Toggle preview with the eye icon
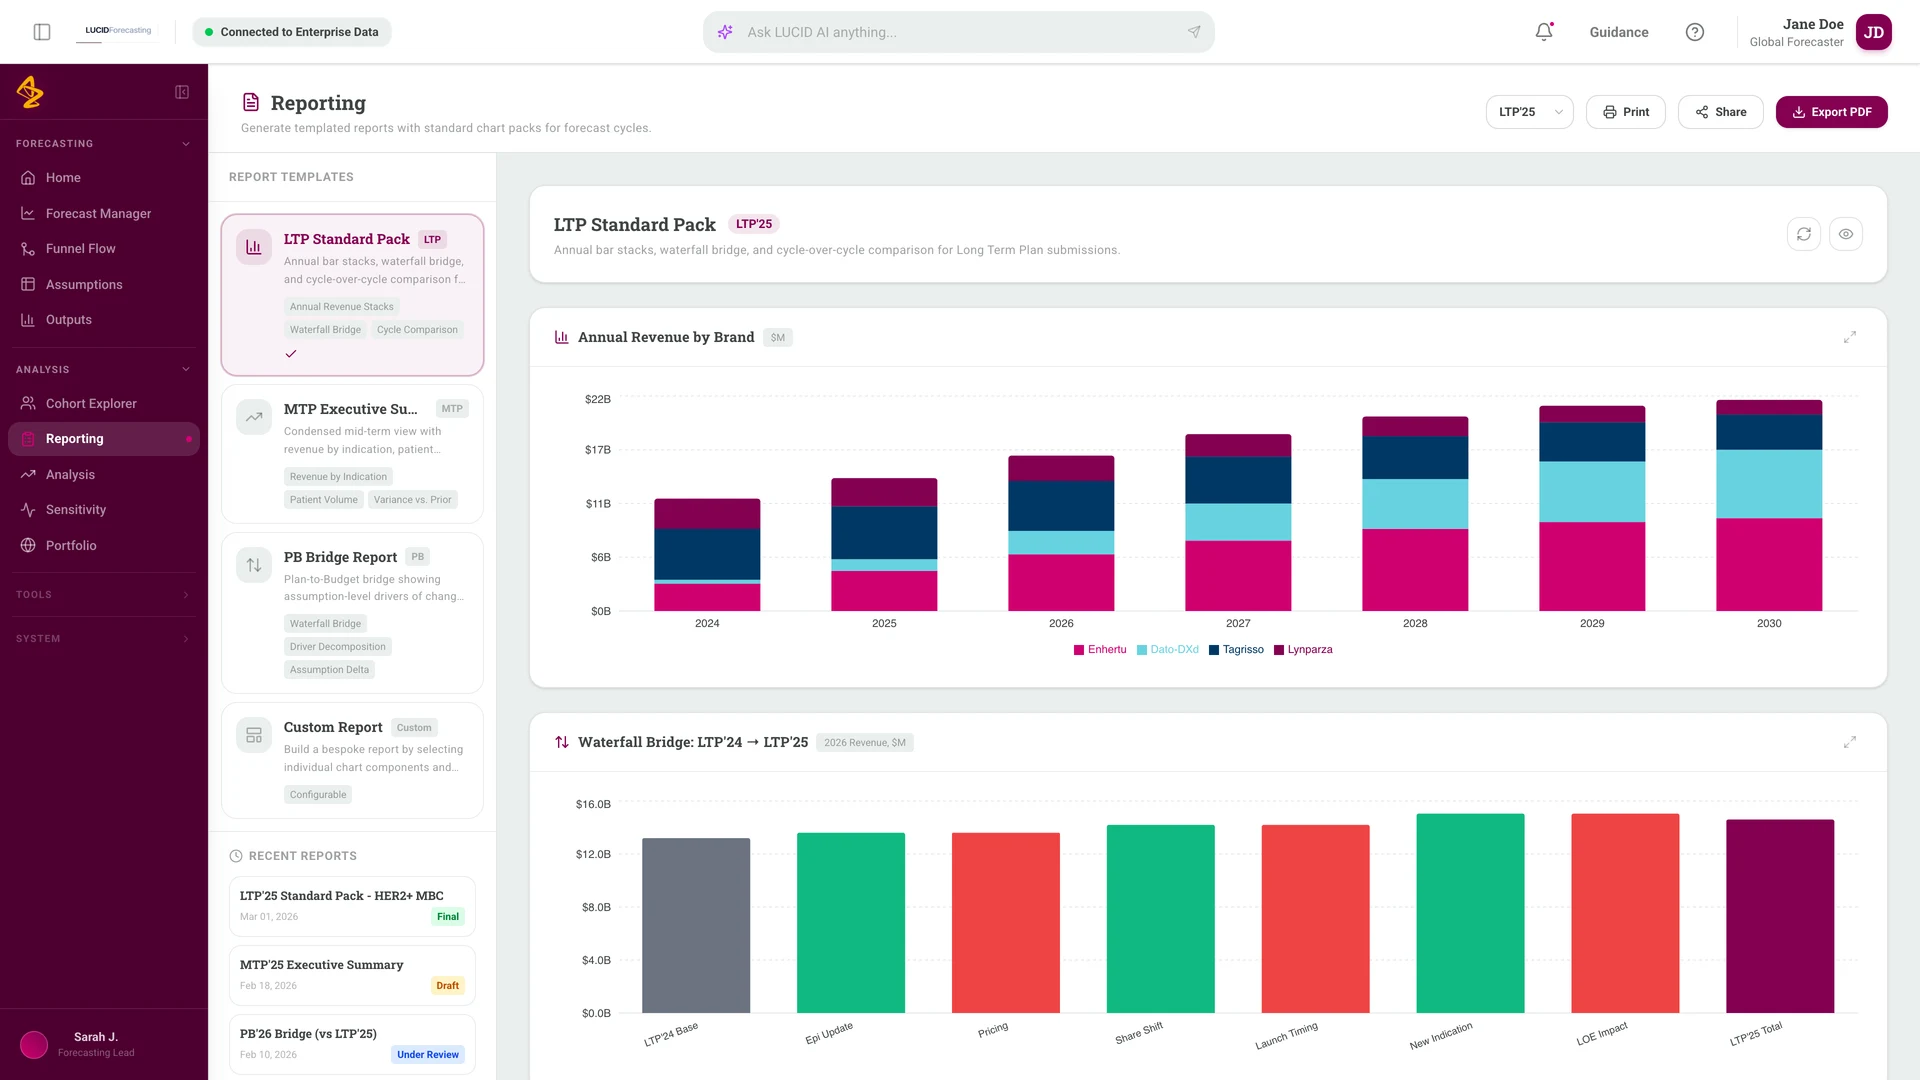 click(1846, 234)
